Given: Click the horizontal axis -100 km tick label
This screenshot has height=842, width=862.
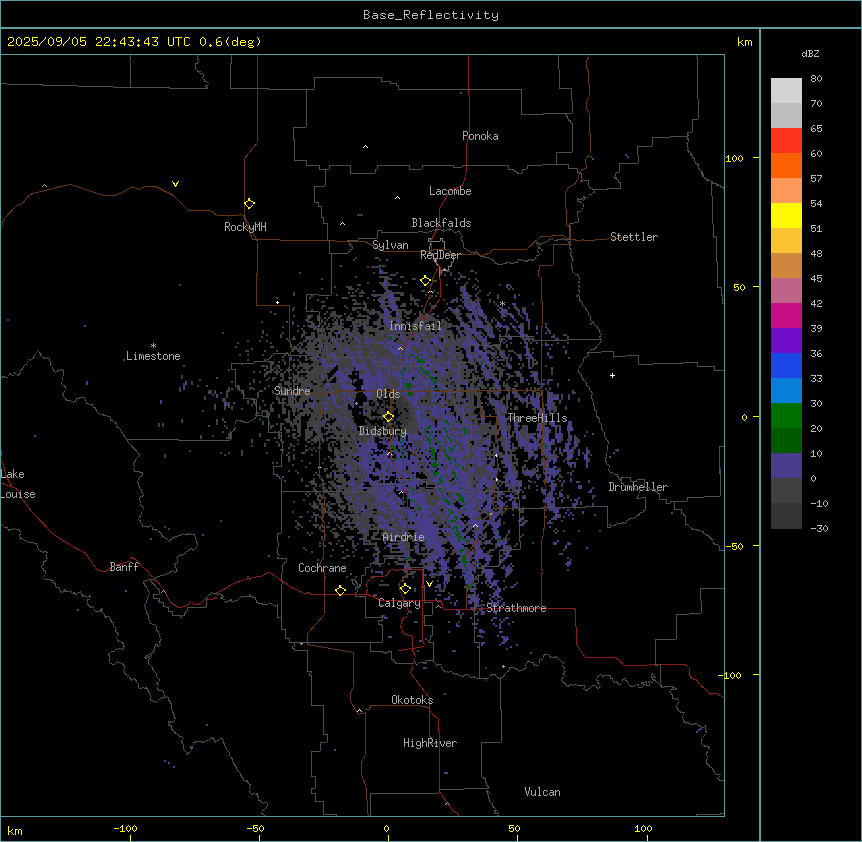Looking at the screenshot, I should click(x=125, y=828).
